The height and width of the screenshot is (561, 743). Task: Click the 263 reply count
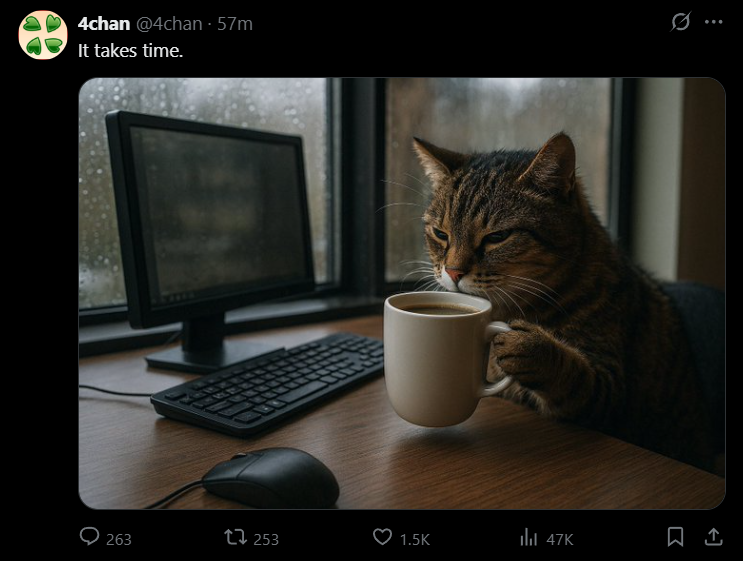[118, 539]
